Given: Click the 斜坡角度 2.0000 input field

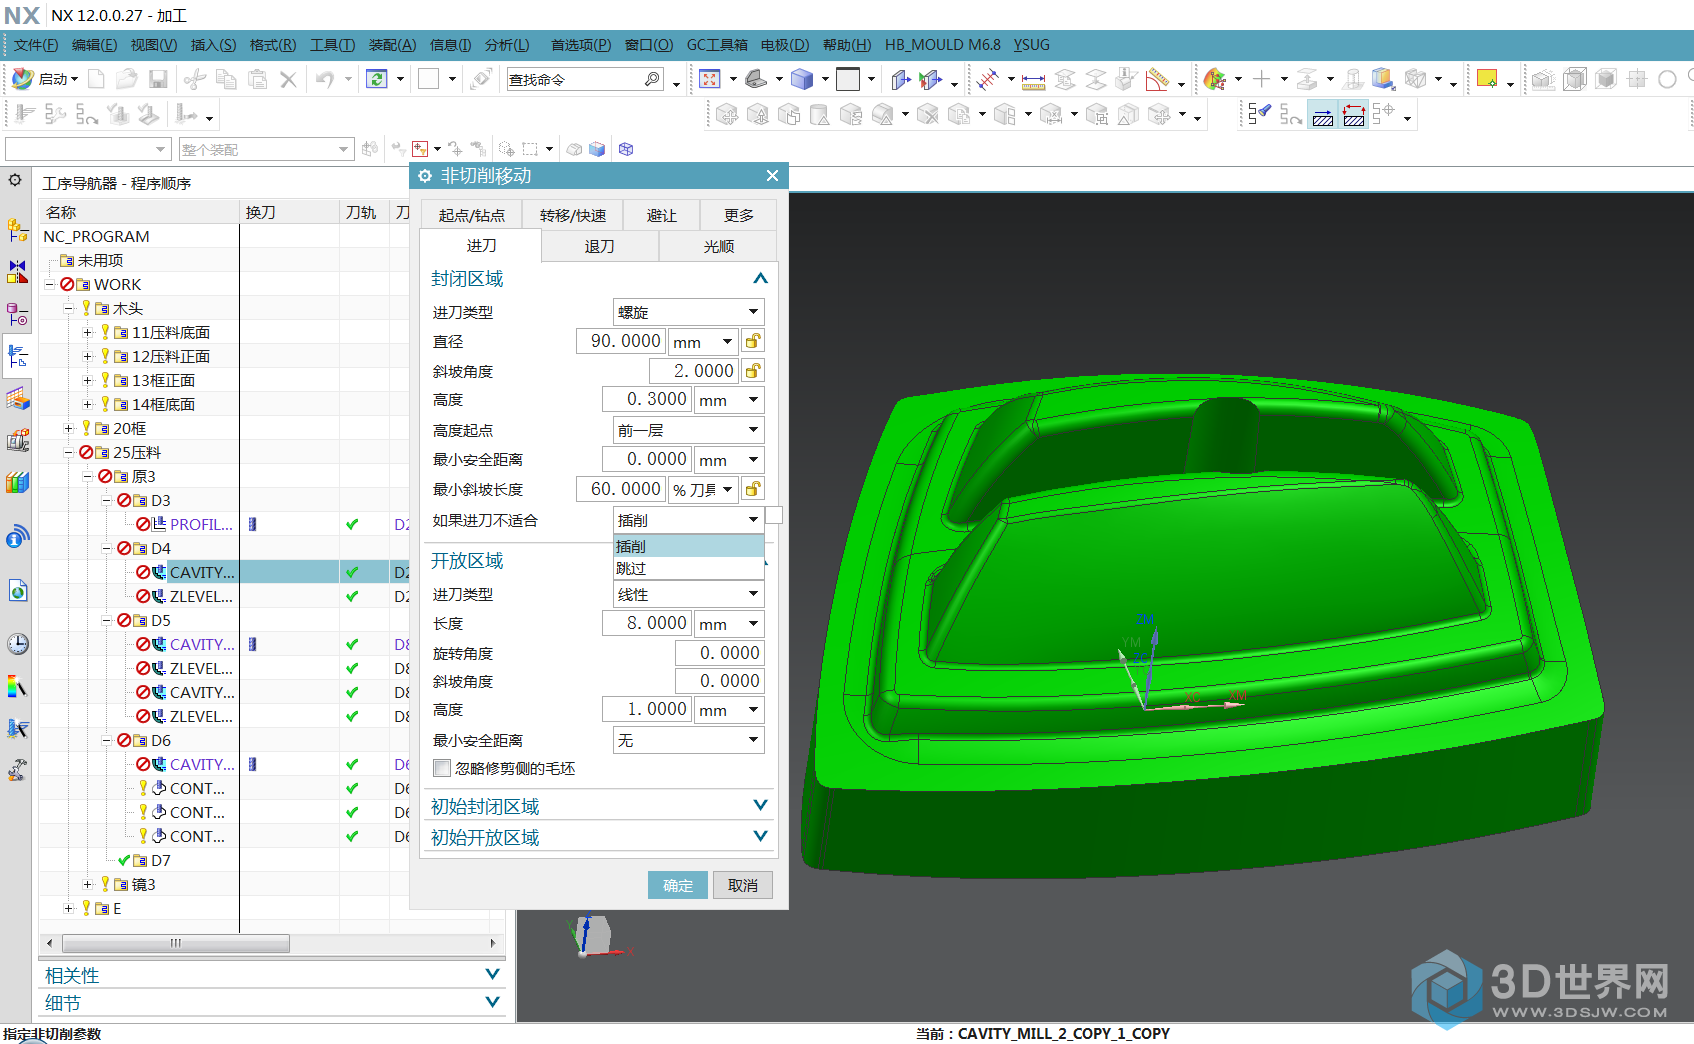Looking at the screenshot, I should (x=693, y=371).
